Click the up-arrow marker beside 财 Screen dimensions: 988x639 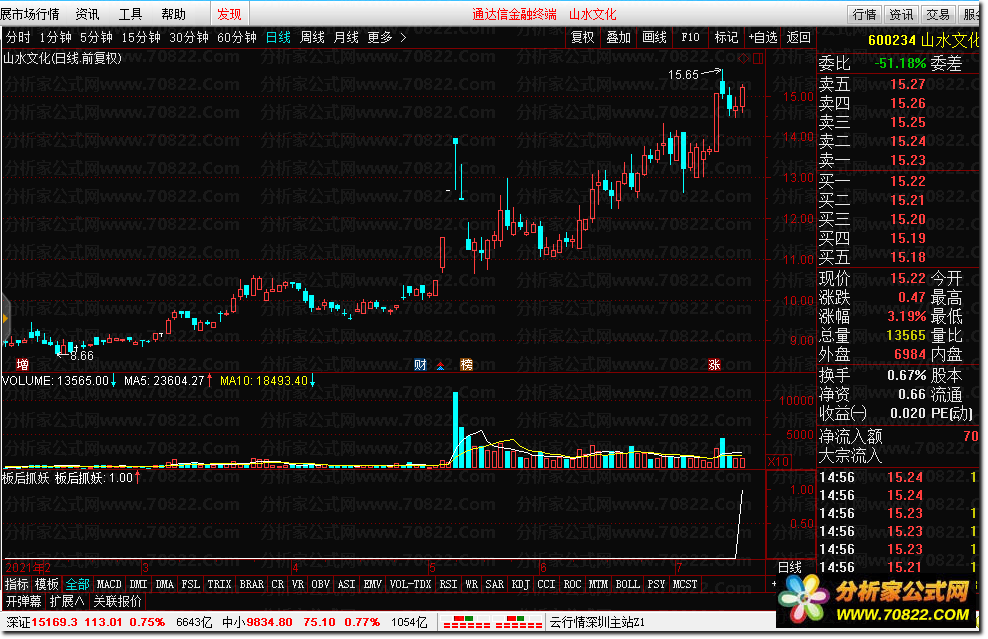tap(440, 366)
